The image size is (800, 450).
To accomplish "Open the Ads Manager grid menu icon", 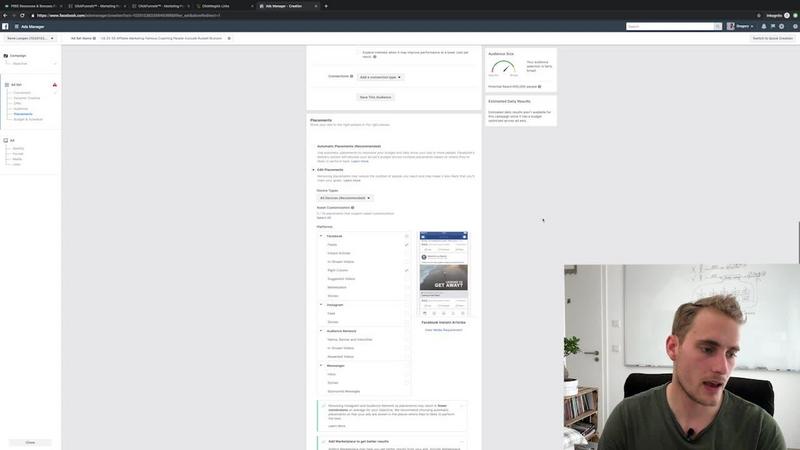I will click(x=17, y=27).
